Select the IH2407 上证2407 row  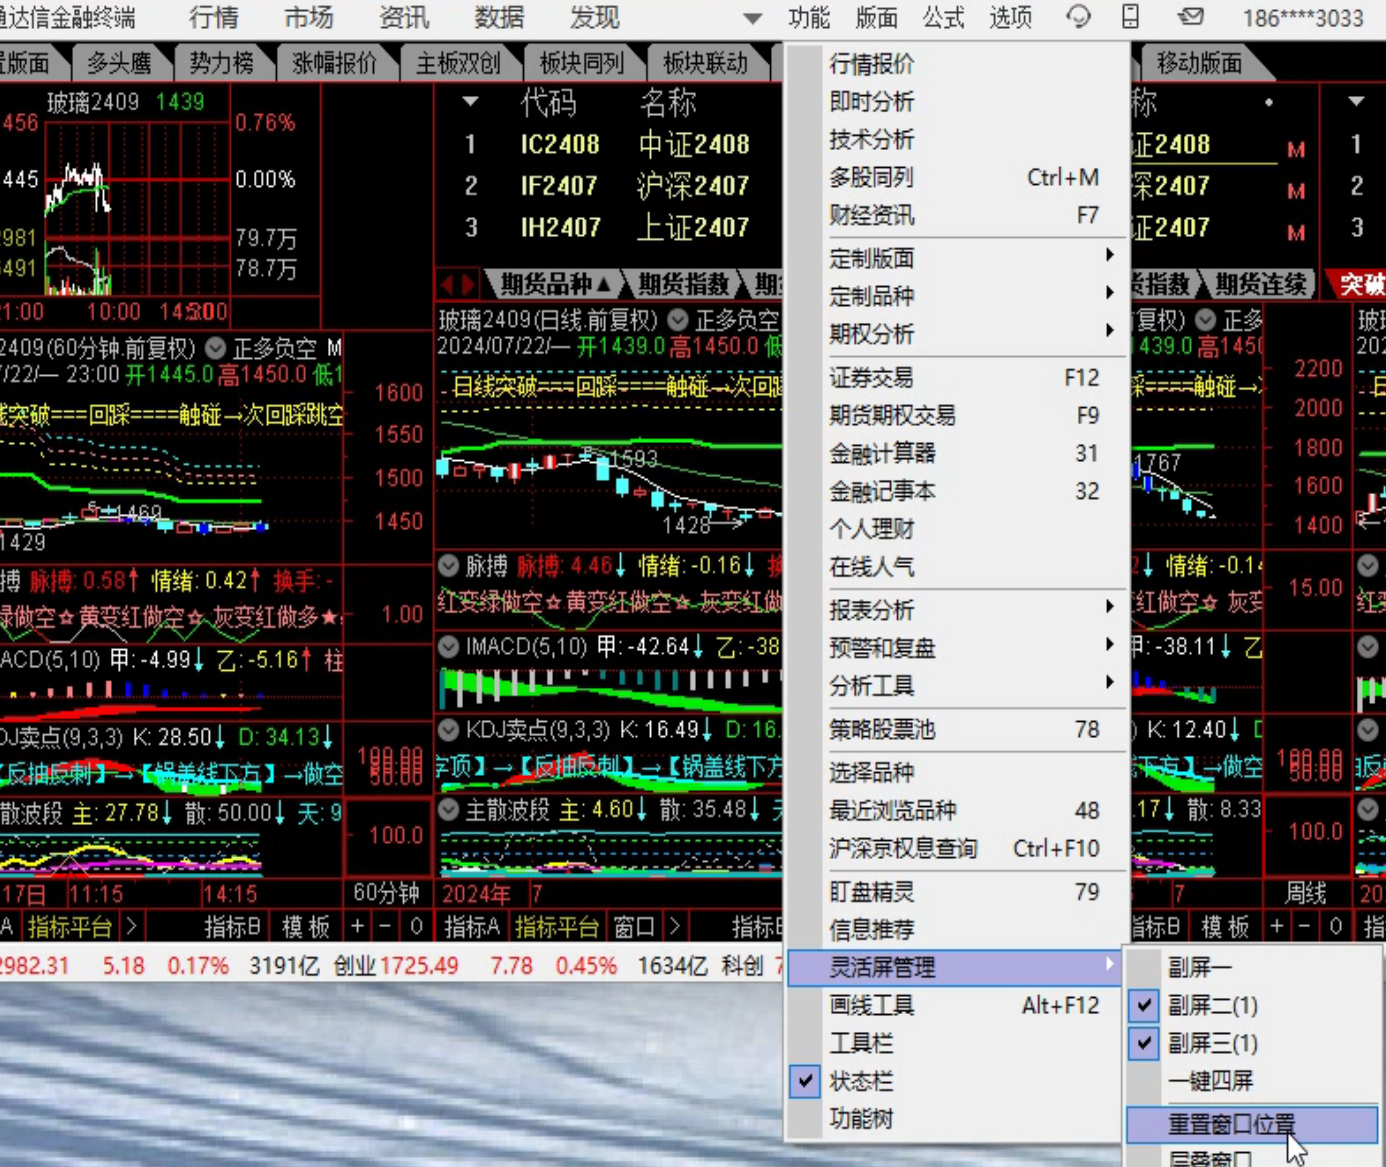pyautogui.click(x=608, y=228)
